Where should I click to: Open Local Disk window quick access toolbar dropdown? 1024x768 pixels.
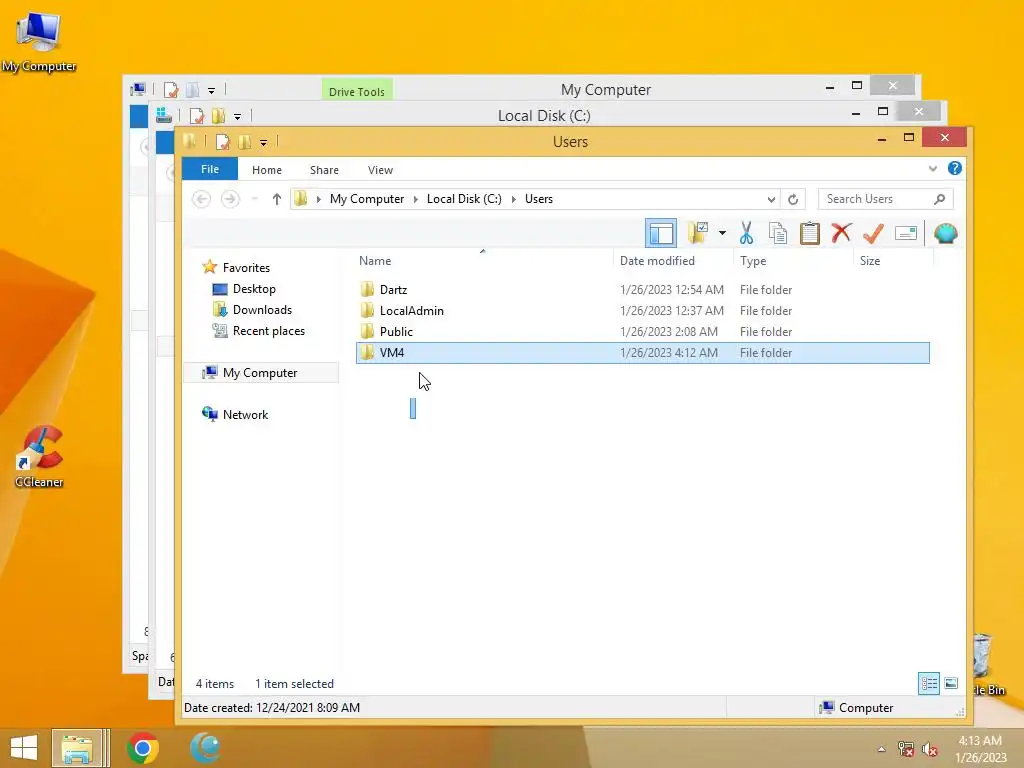[x=237, y=116]
